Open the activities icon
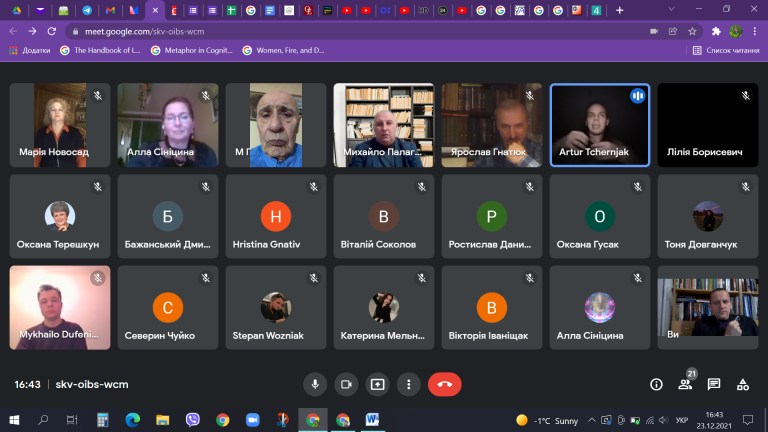768x432 pixels. coord(743,384)
